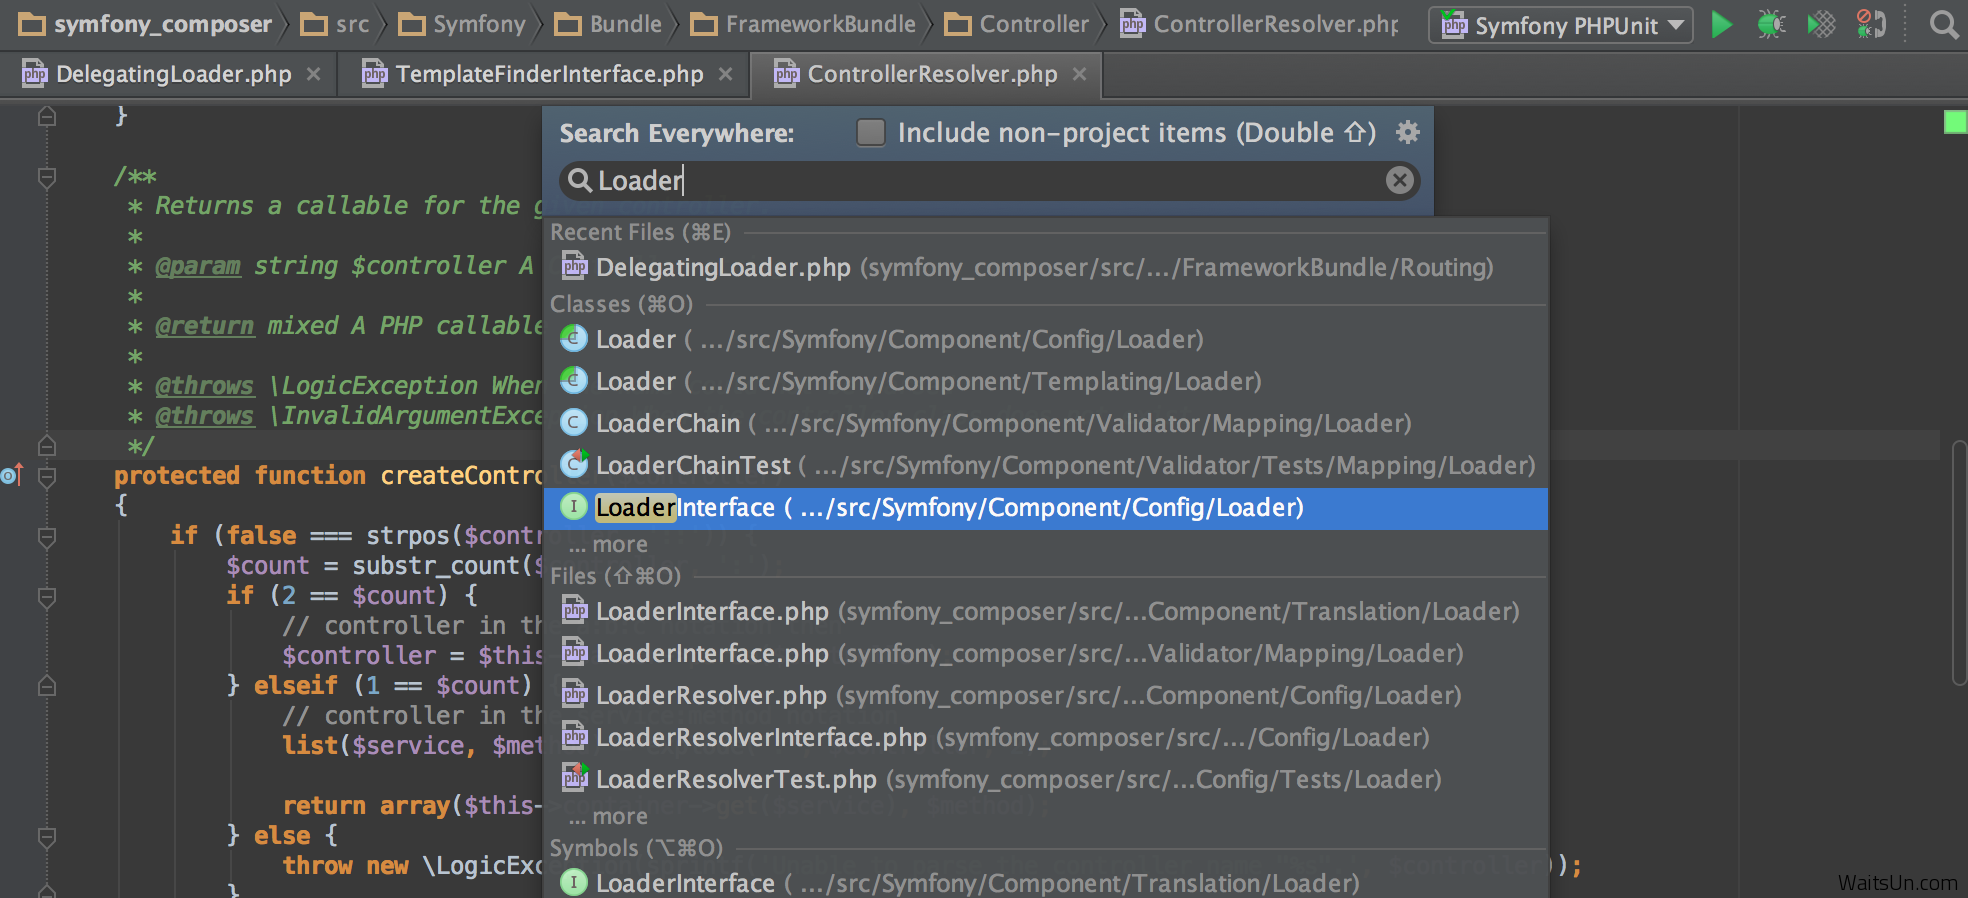Clear the Loader search text
The height and width of the screenshot is (898, 1968).
pyautogui.click(x=1399, y=180)
